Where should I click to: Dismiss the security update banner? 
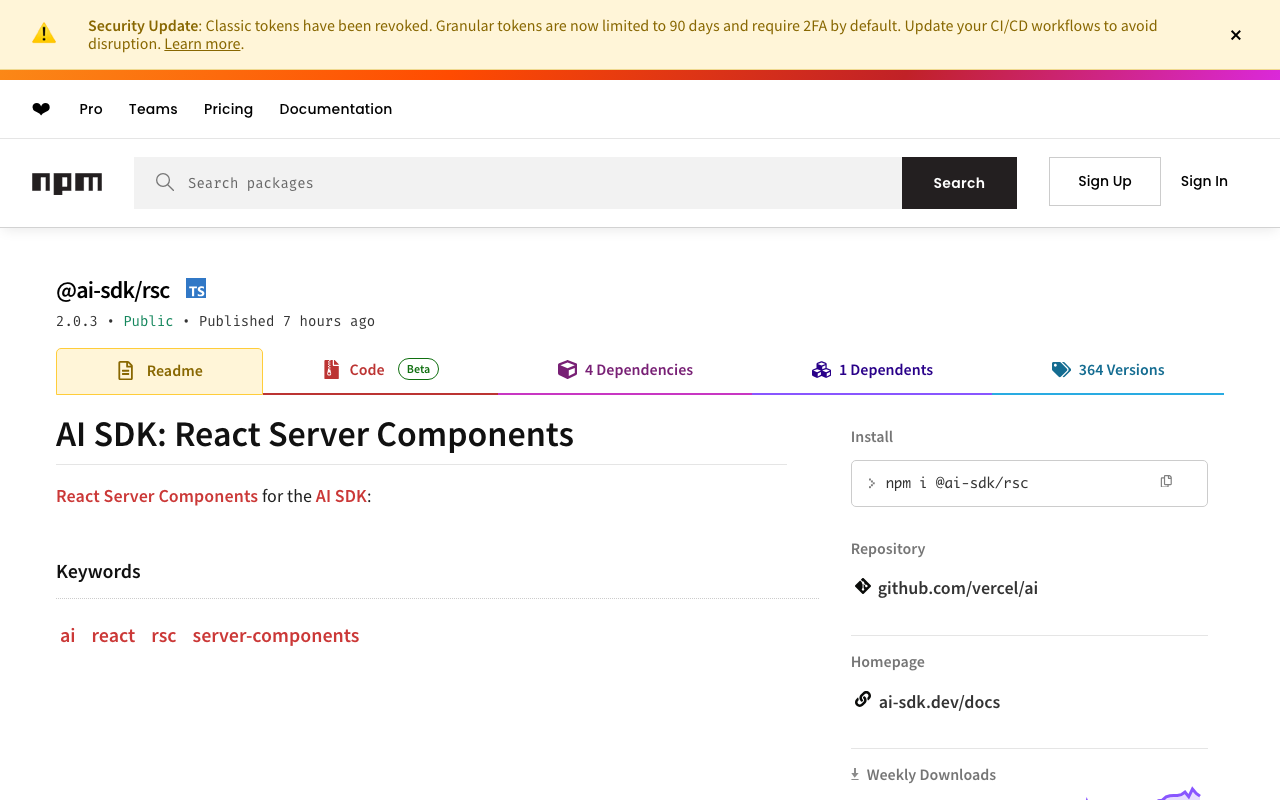tap(1236, 35)
